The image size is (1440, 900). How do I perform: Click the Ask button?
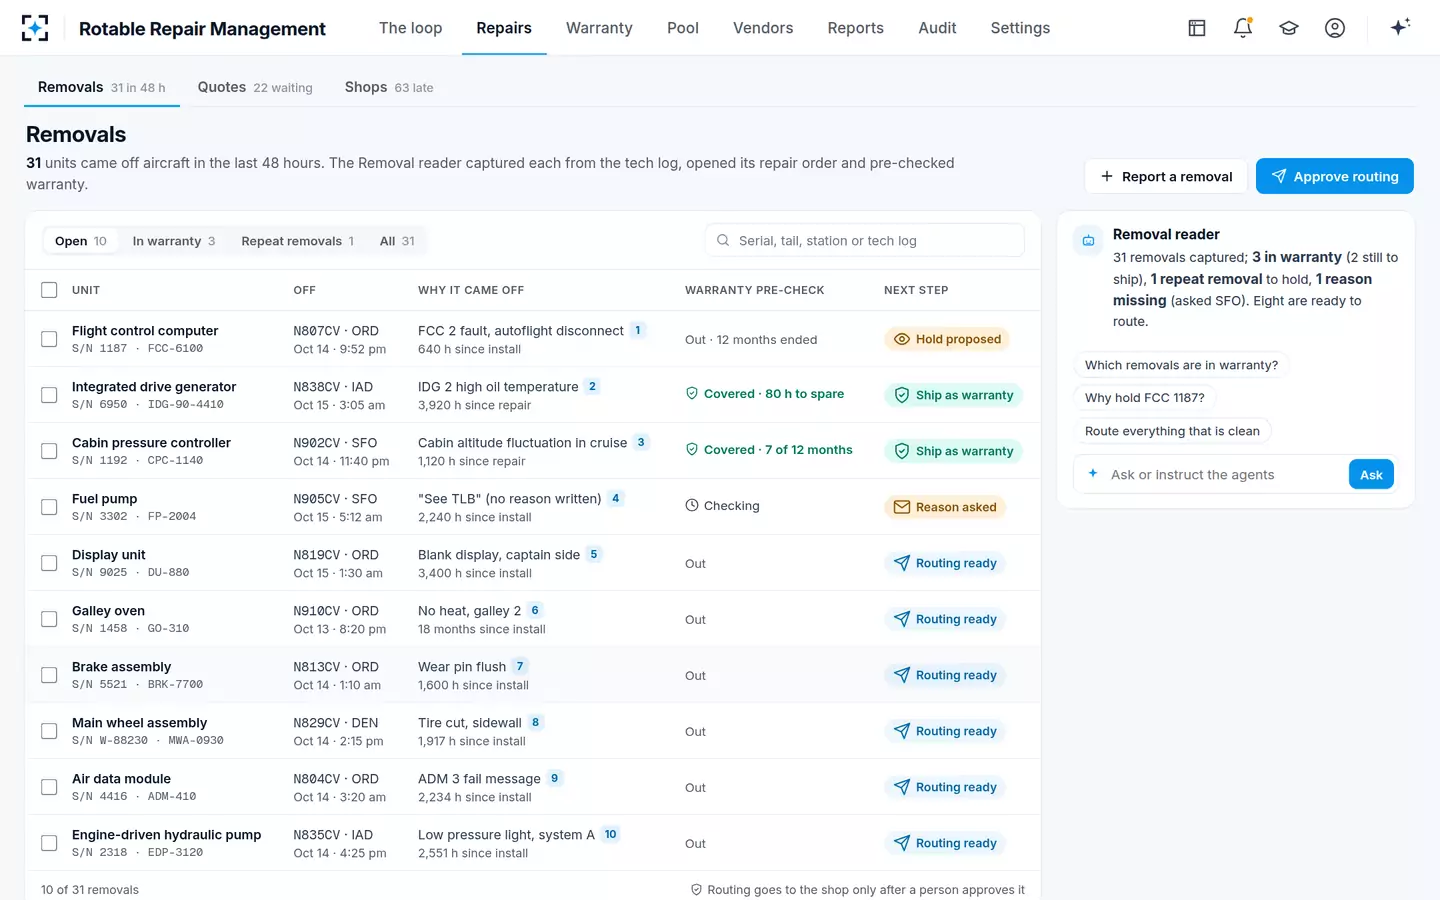coord(1371,474)
